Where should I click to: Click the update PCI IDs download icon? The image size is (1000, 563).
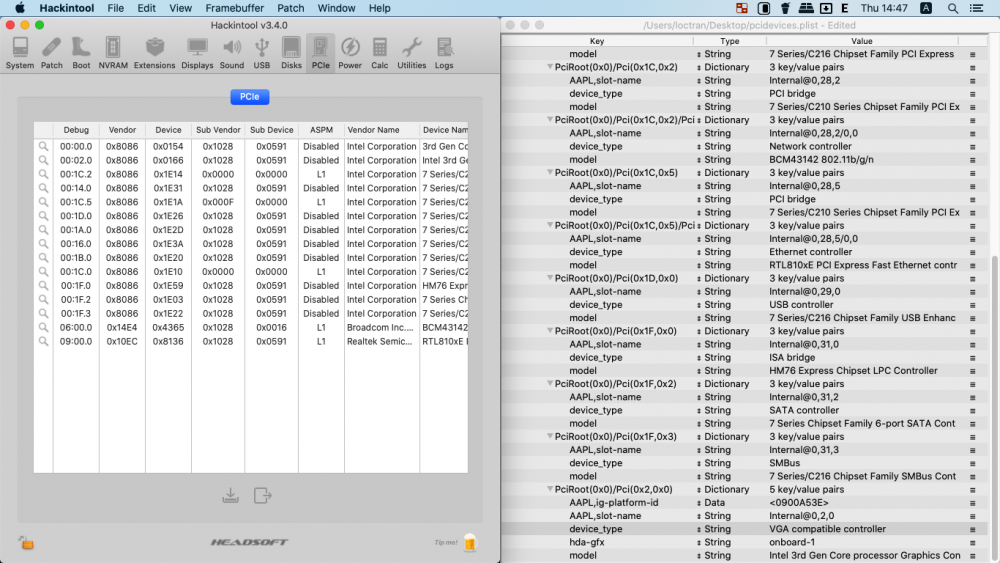pos(230,495)
